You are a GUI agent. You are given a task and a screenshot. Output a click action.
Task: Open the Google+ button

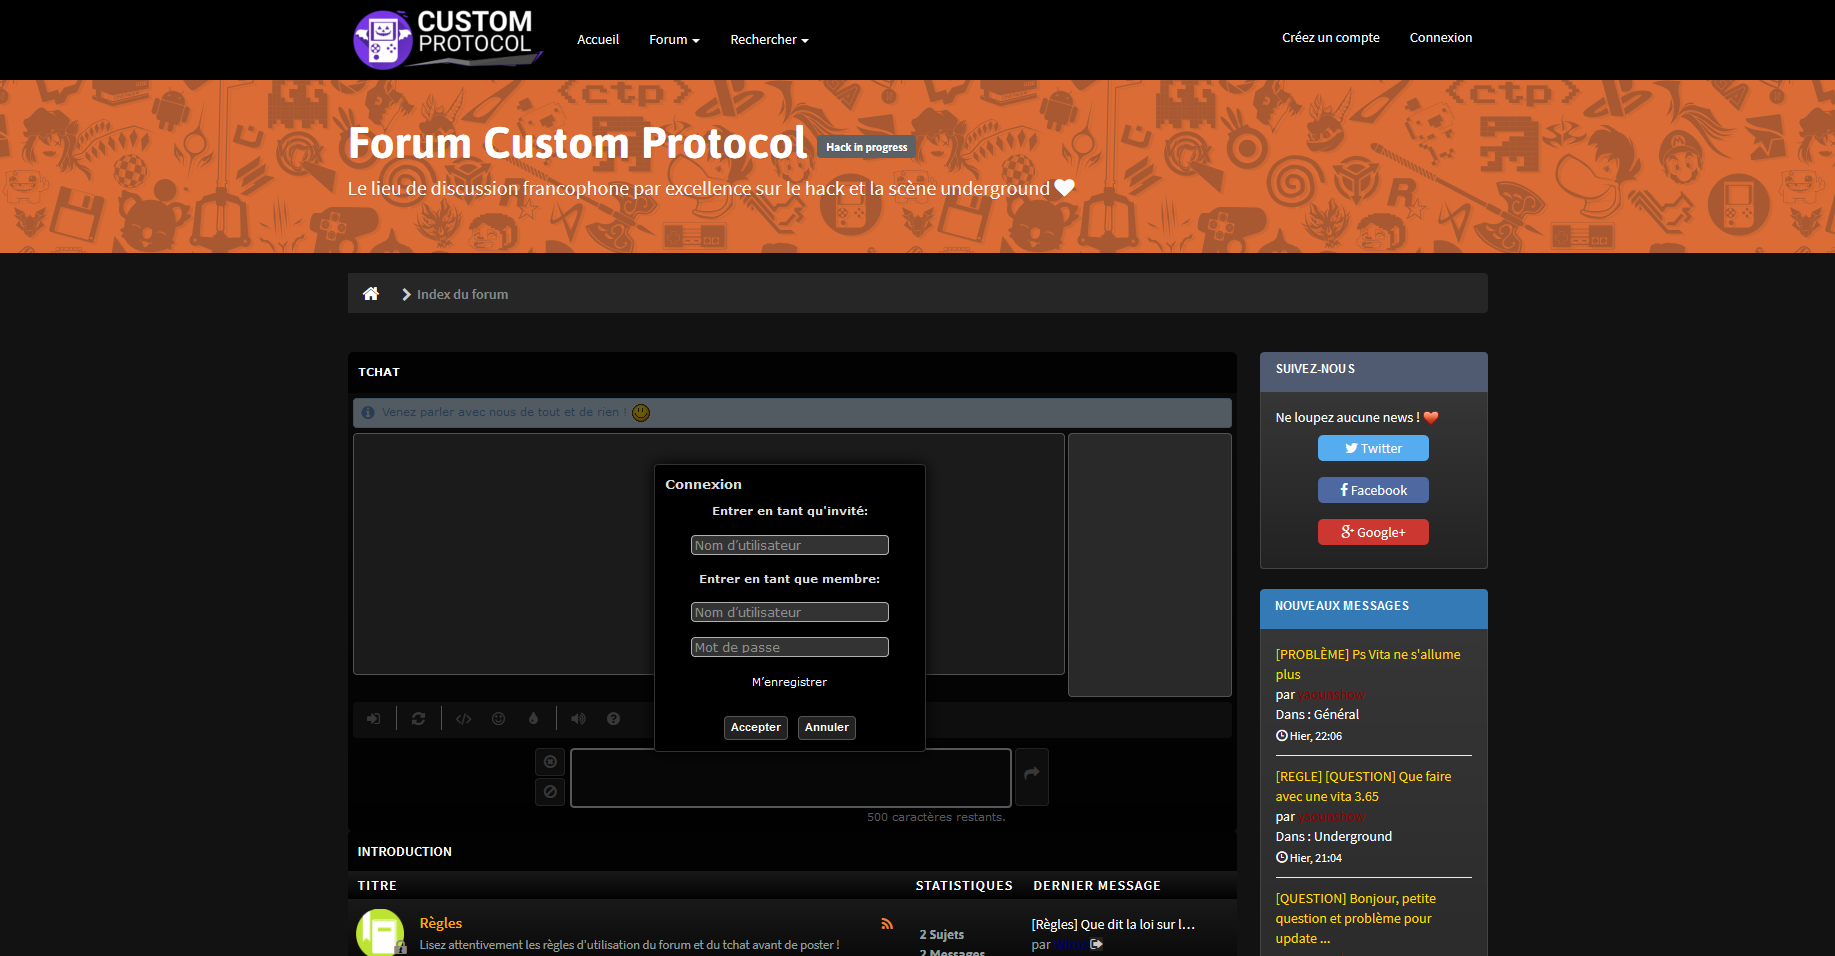coord(1373,532)
